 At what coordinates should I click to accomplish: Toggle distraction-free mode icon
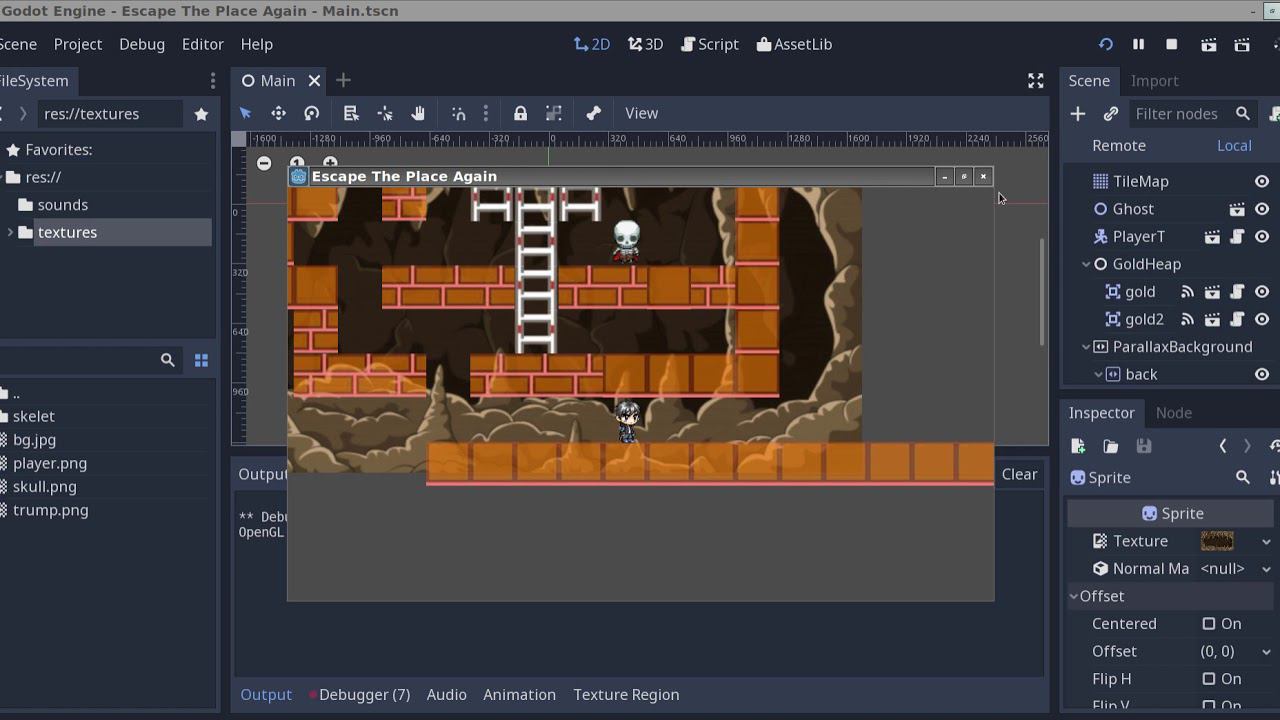(1036, 81)
